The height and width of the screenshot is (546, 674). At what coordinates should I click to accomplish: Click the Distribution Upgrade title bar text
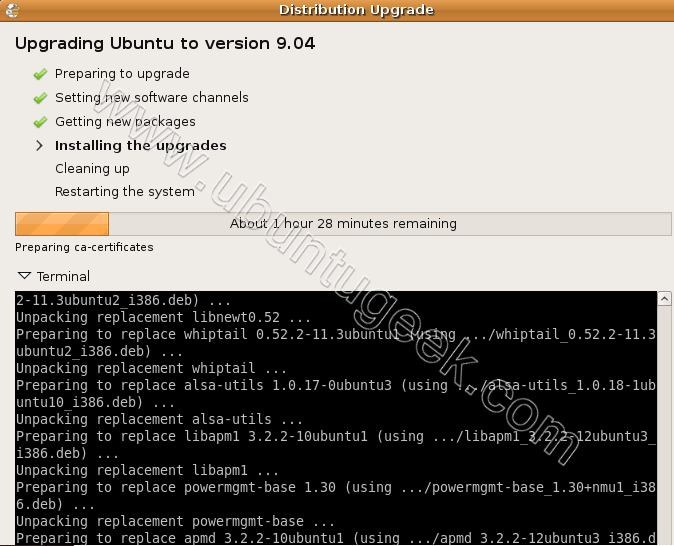(356, 10)
